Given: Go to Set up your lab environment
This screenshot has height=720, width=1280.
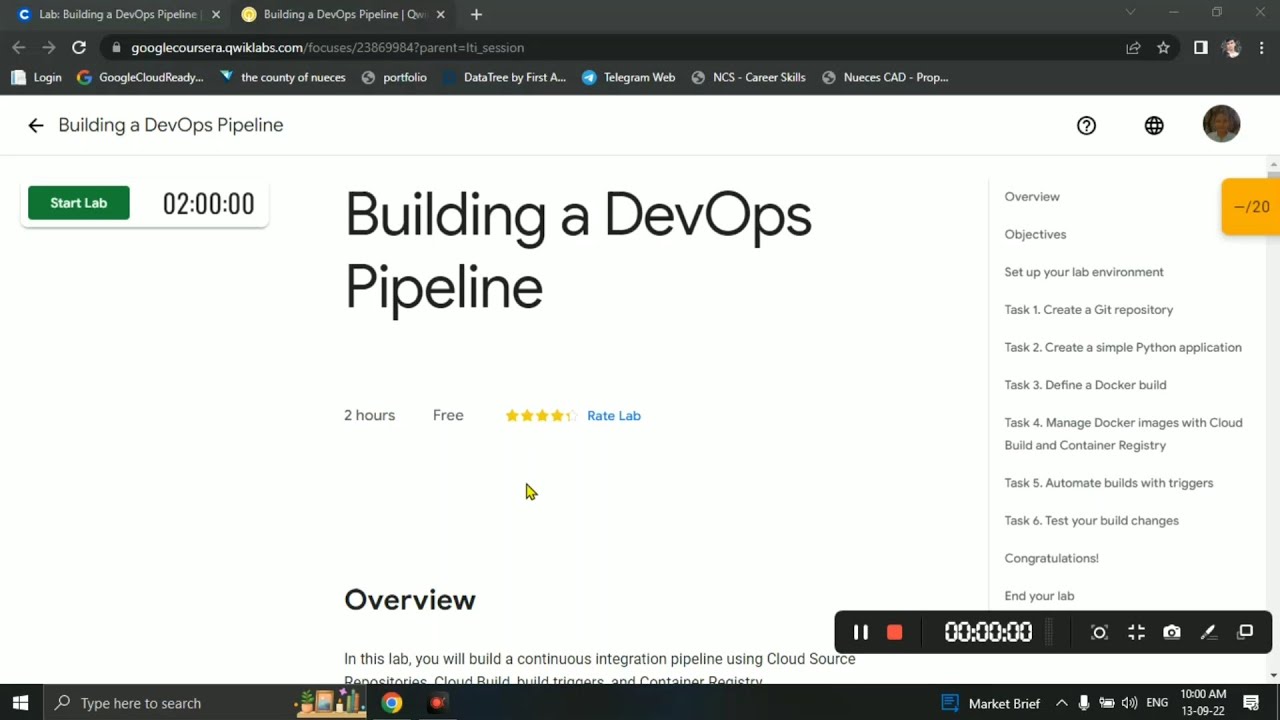Looking at the screenshot, I should click(1084, 272).
